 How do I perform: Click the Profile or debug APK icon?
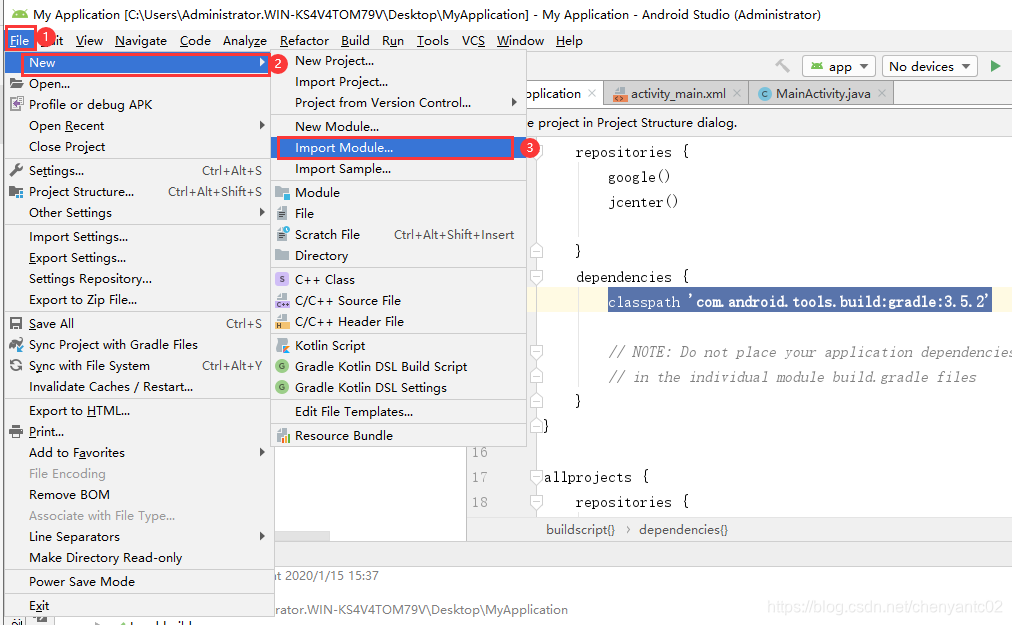[x=16, y=104]
